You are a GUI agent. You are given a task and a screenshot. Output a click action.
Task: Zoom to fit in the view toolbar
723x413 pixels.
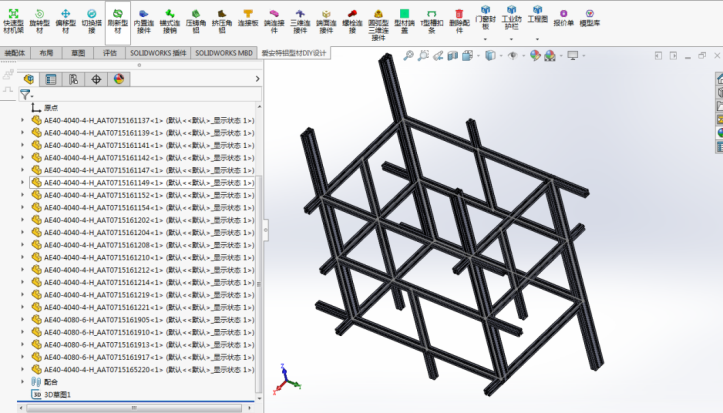[x=409, y=56]
